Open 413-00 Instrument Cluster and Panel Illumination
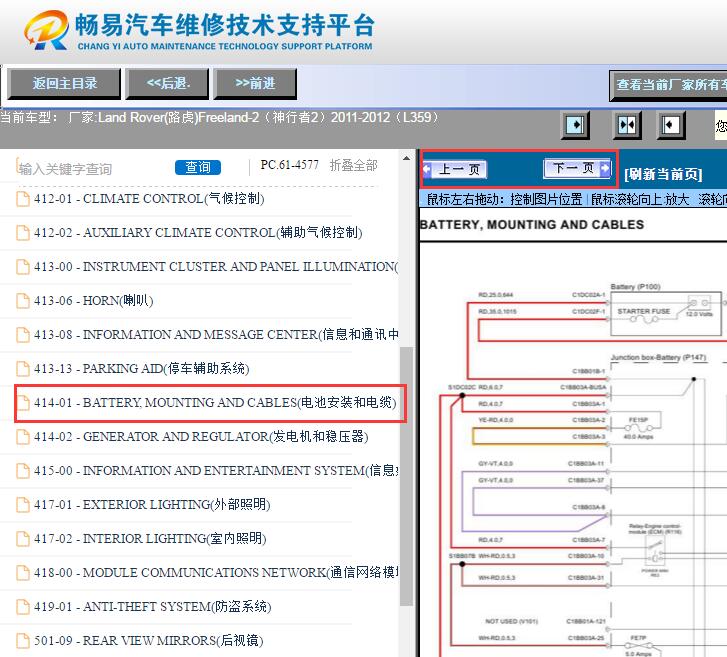Viewport: 727px width, 657px height. click(x=216, y=267)
